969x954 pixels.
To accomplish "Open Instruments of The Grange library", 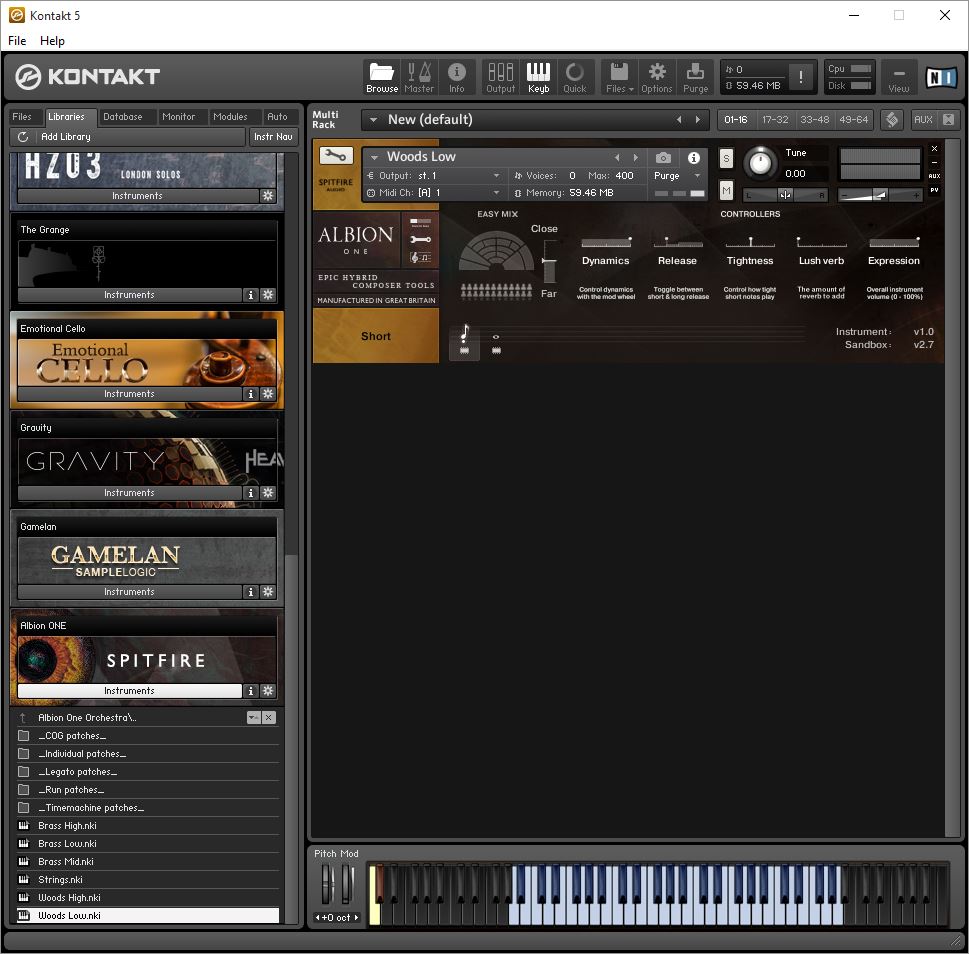I will click(129, 295).
